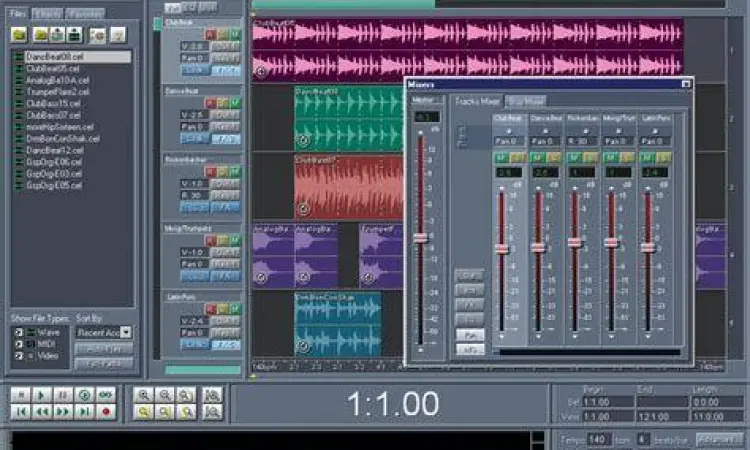750x450 pixels.
Task: Select DancBeat12.cel in the file list
Action: click(x=55, y=150)
